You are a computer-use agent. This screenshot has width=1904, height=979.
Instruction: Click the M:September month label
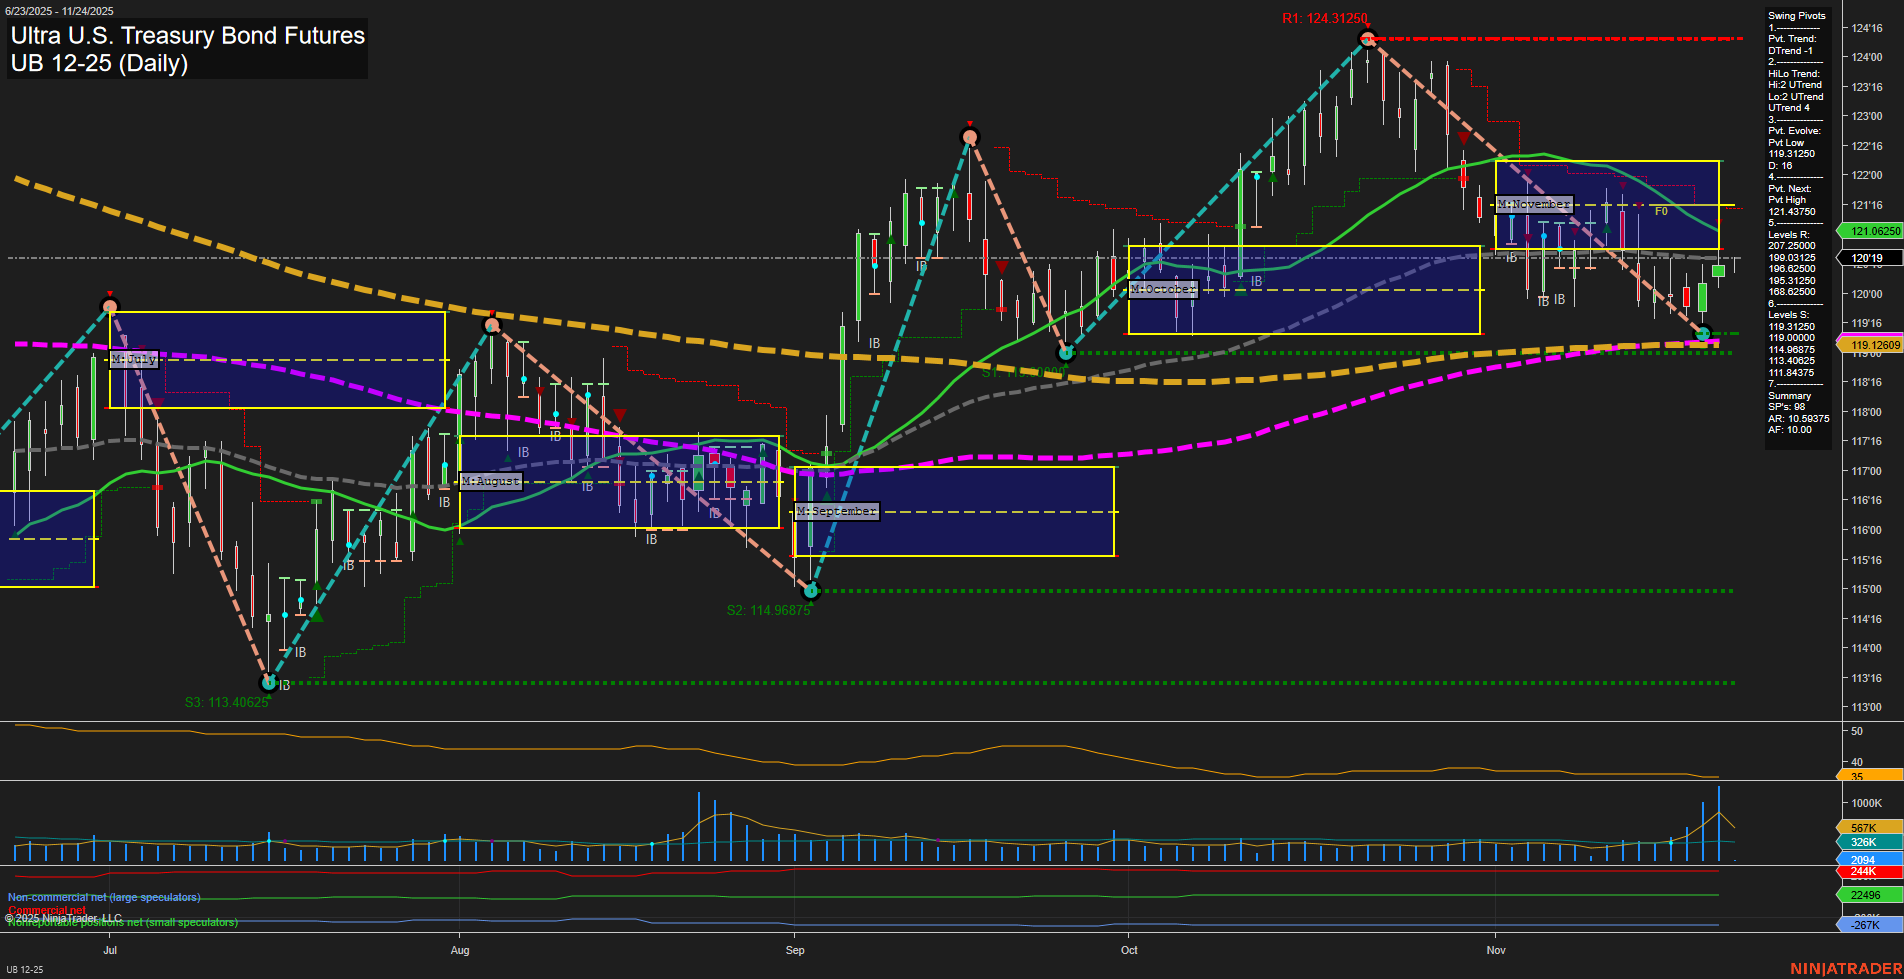pos(837,511)
